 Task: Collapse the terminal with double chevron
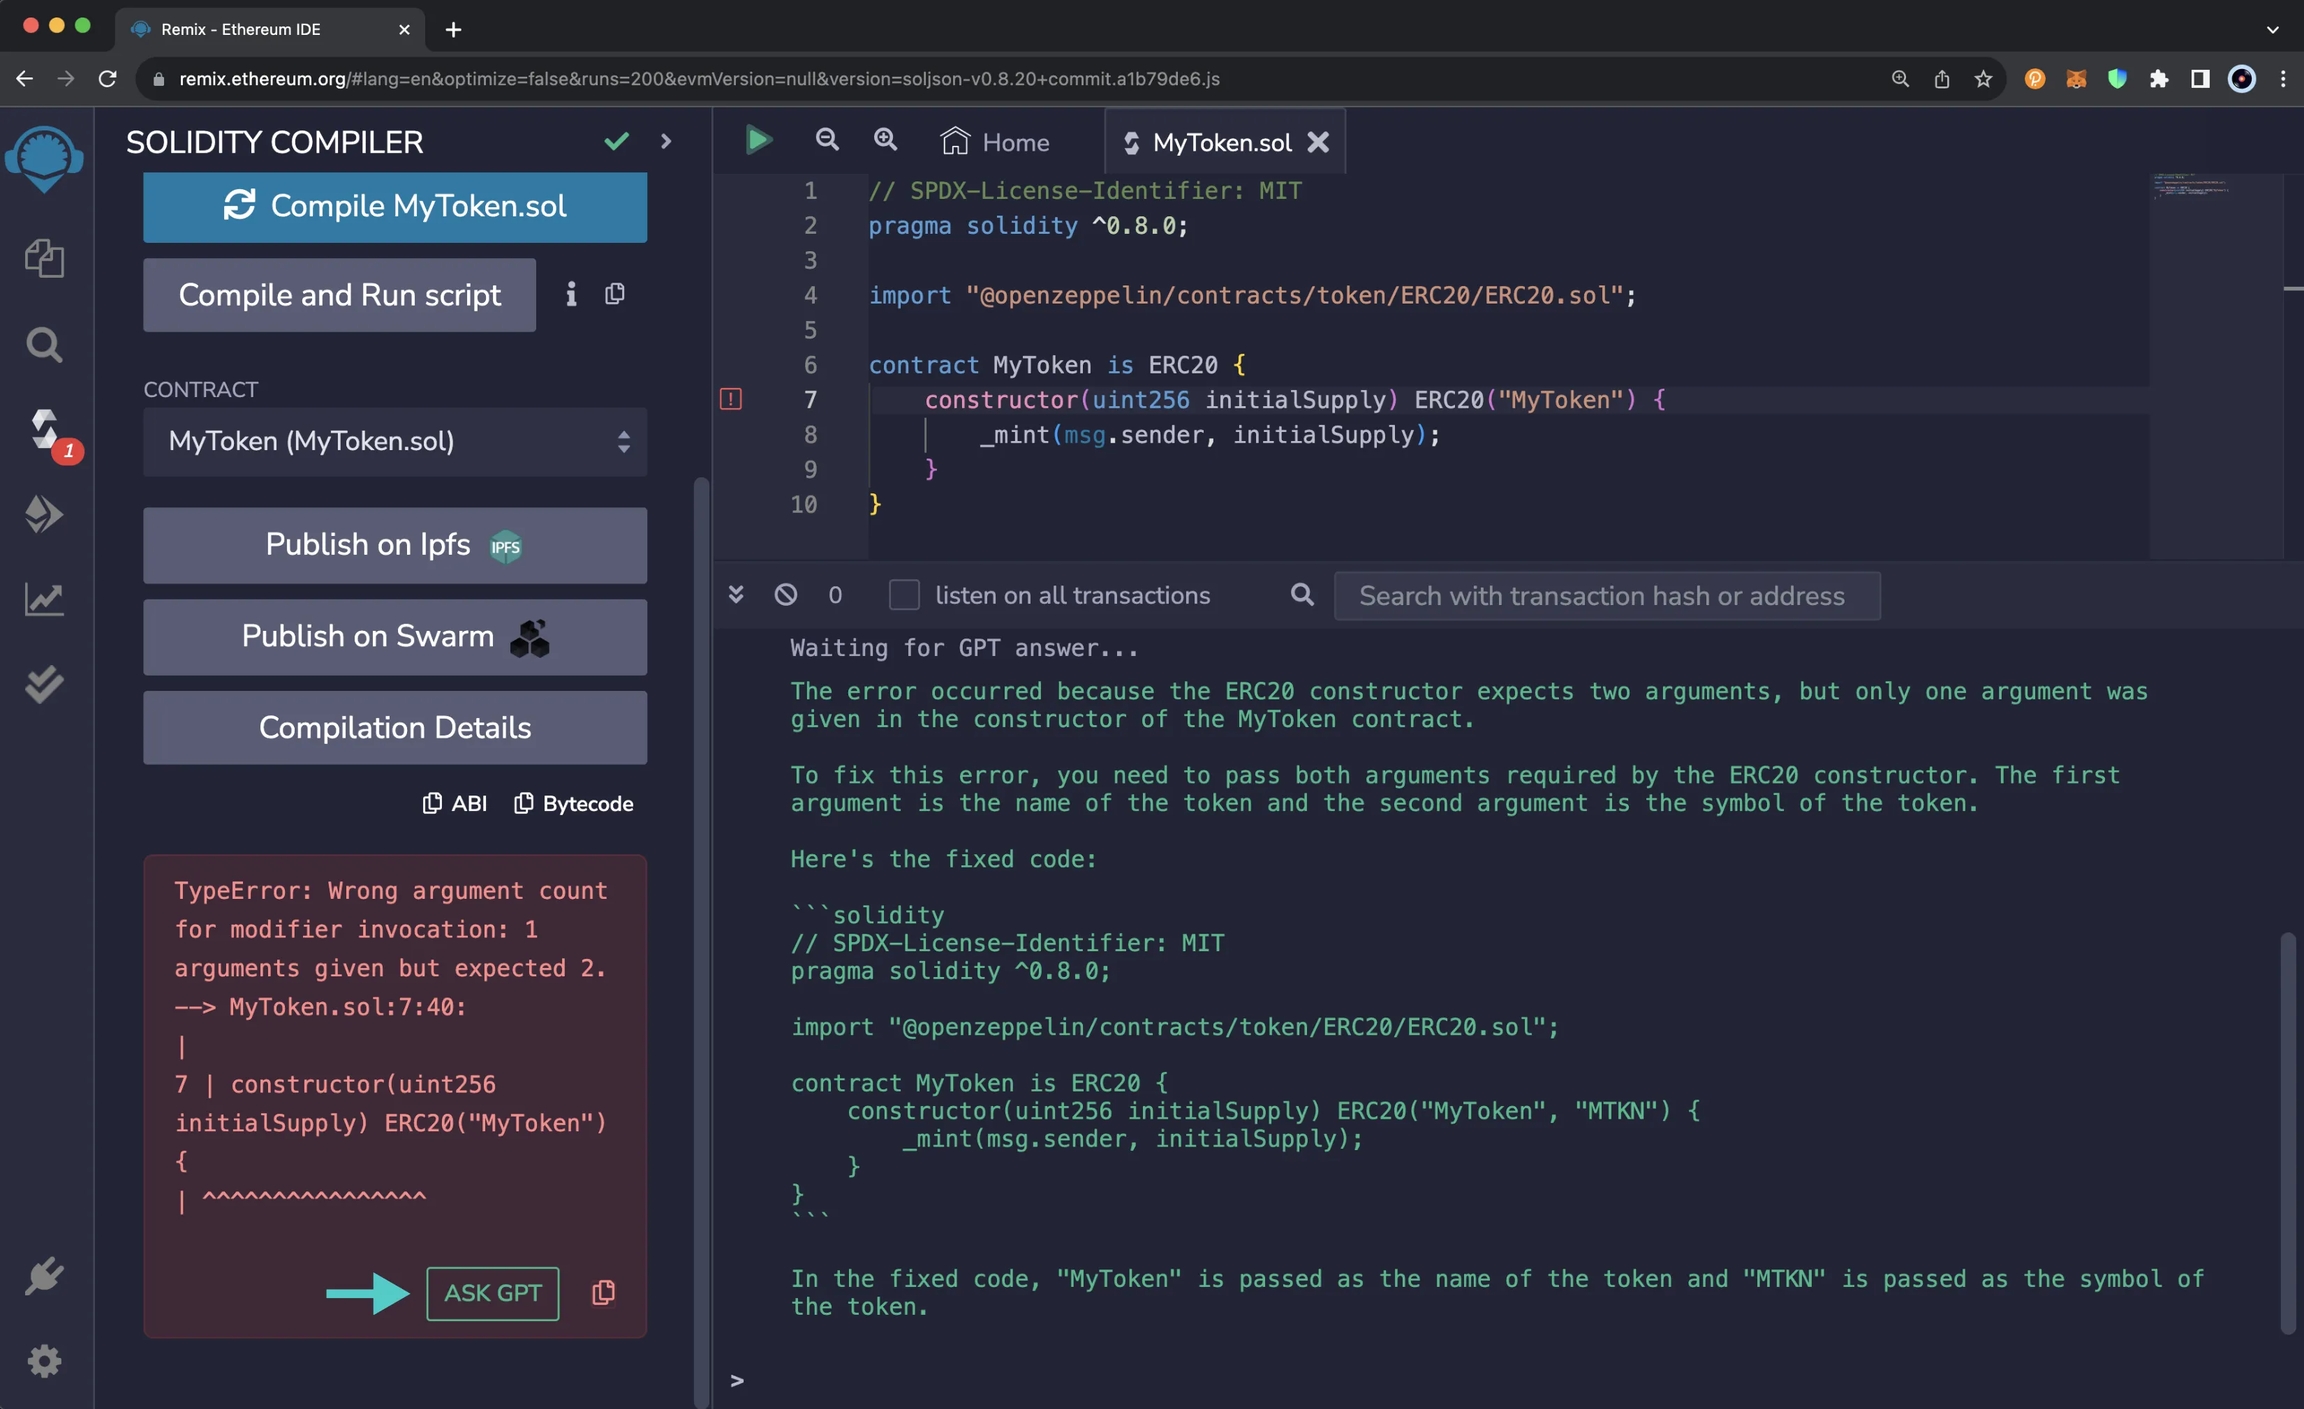click(x=736, y=595)
